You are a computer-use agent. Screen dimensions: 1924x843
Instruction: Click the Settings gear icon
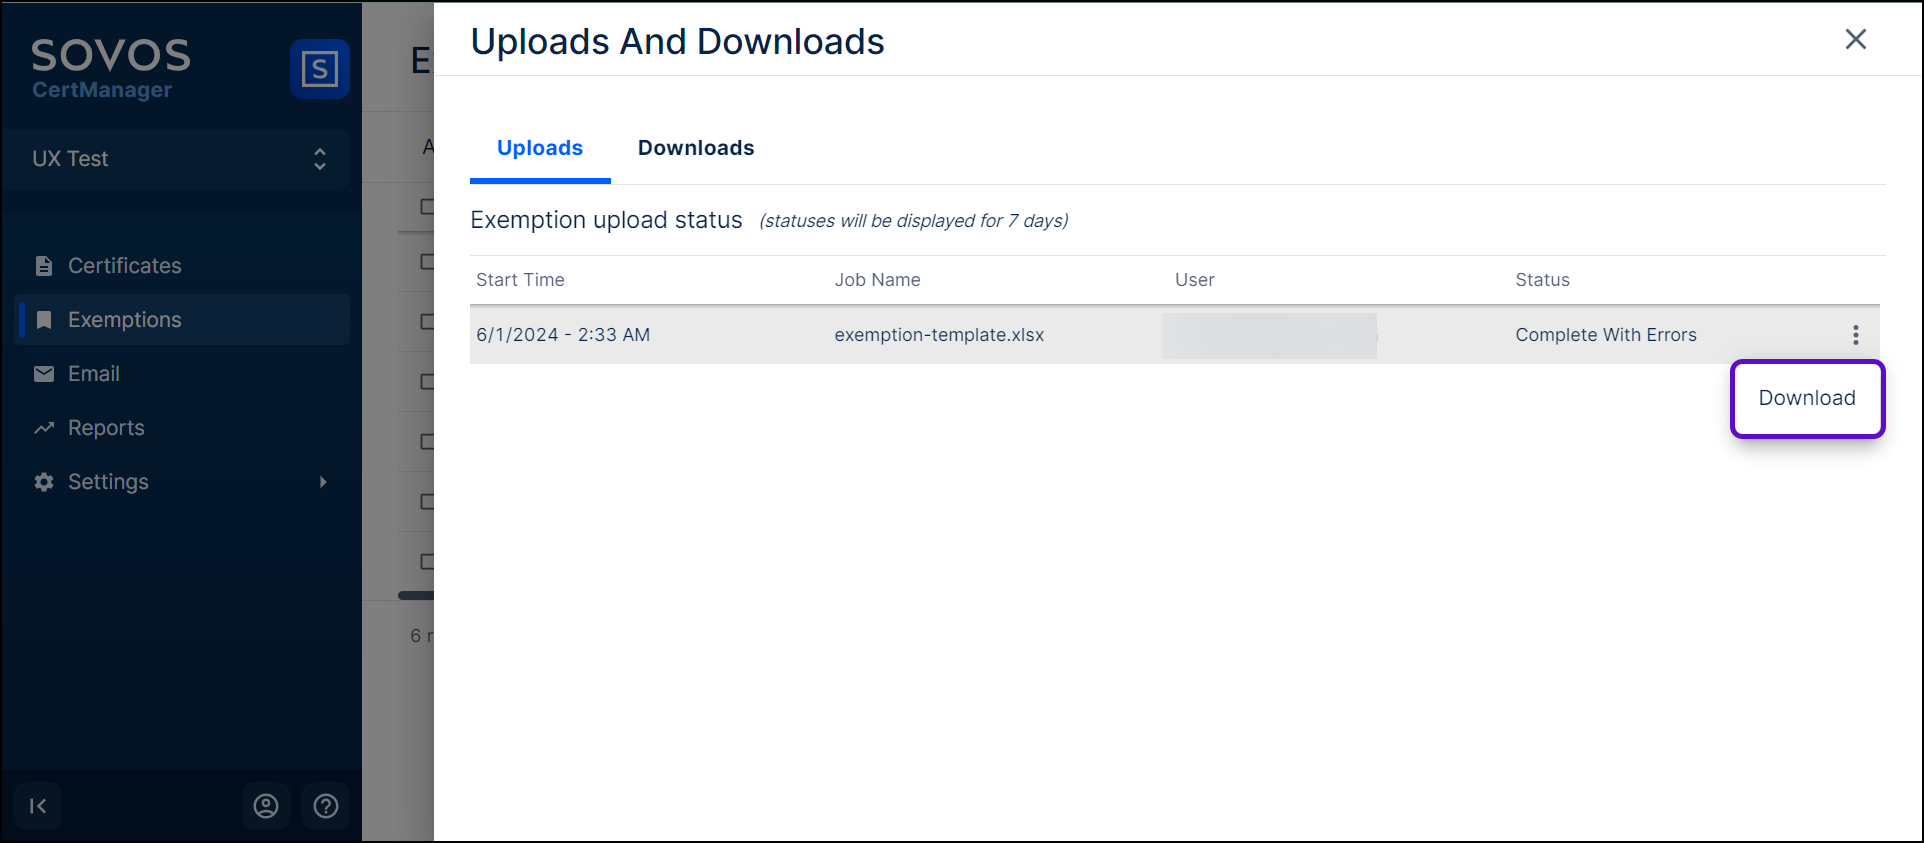pos(44,482)
